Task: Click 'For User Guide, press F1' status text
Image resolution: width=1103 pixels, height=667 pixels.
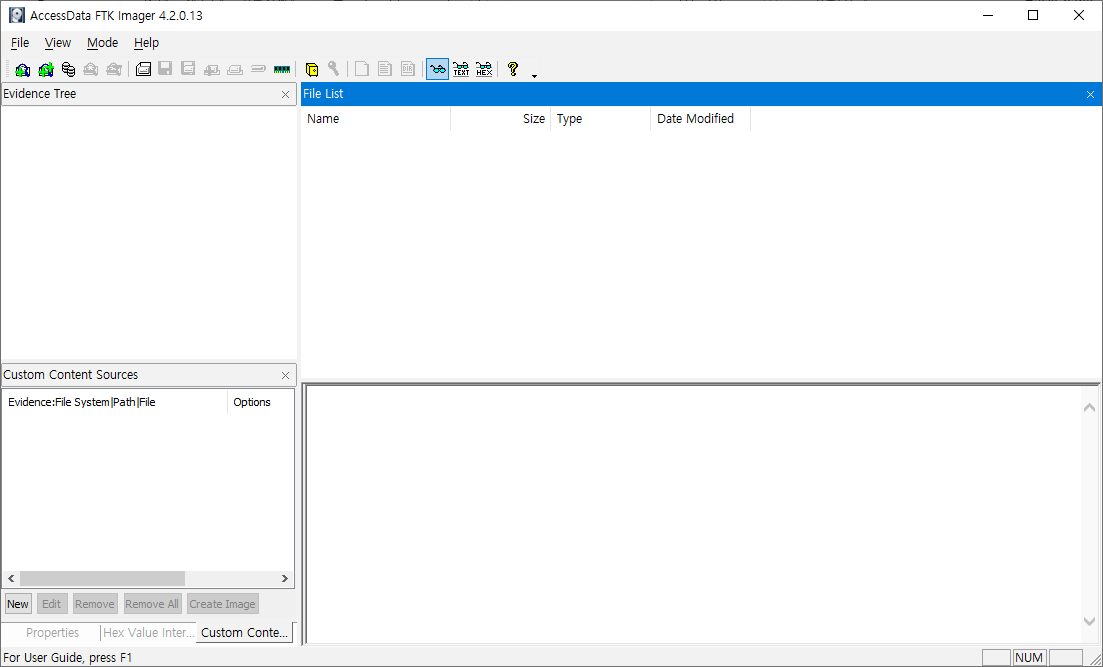Action: 68,658
